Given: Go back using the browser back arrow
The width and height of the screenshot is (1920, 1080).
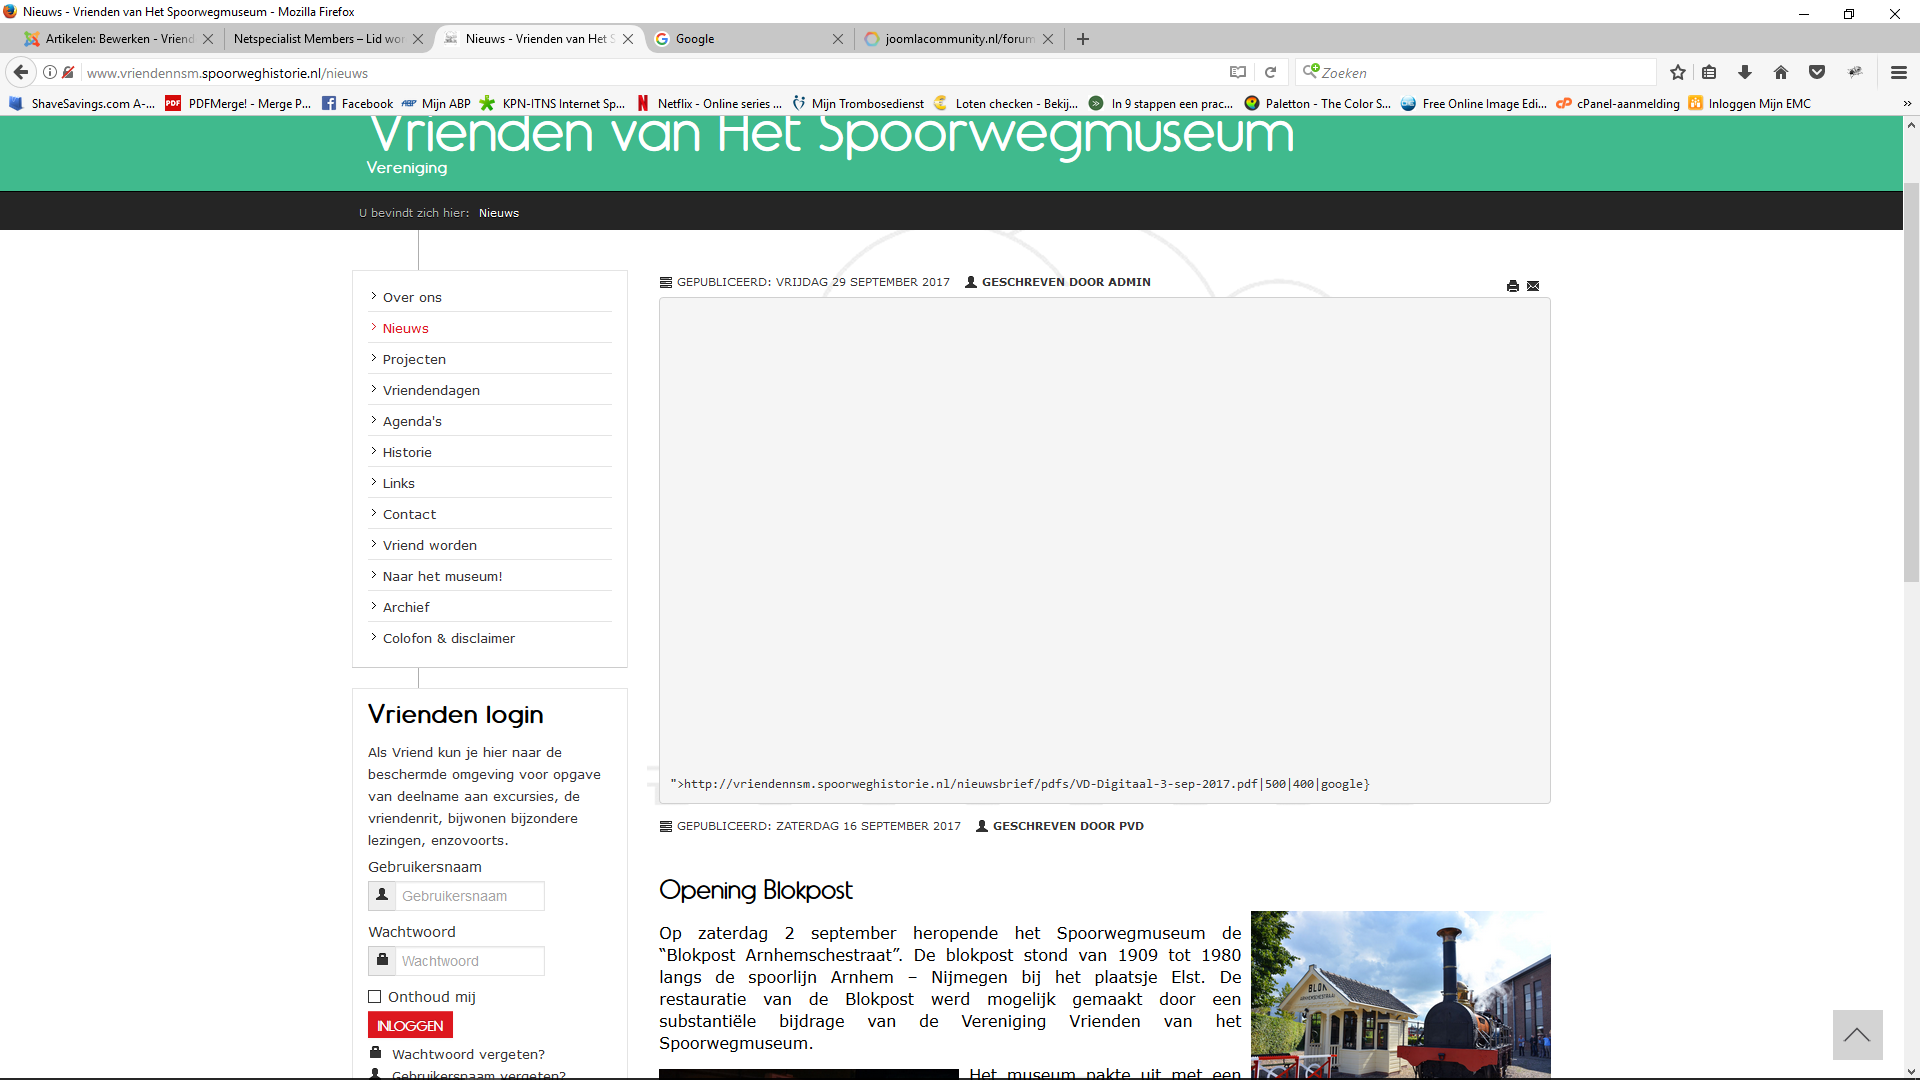Looking at the screenshot, I should click(x=21, y=72).
